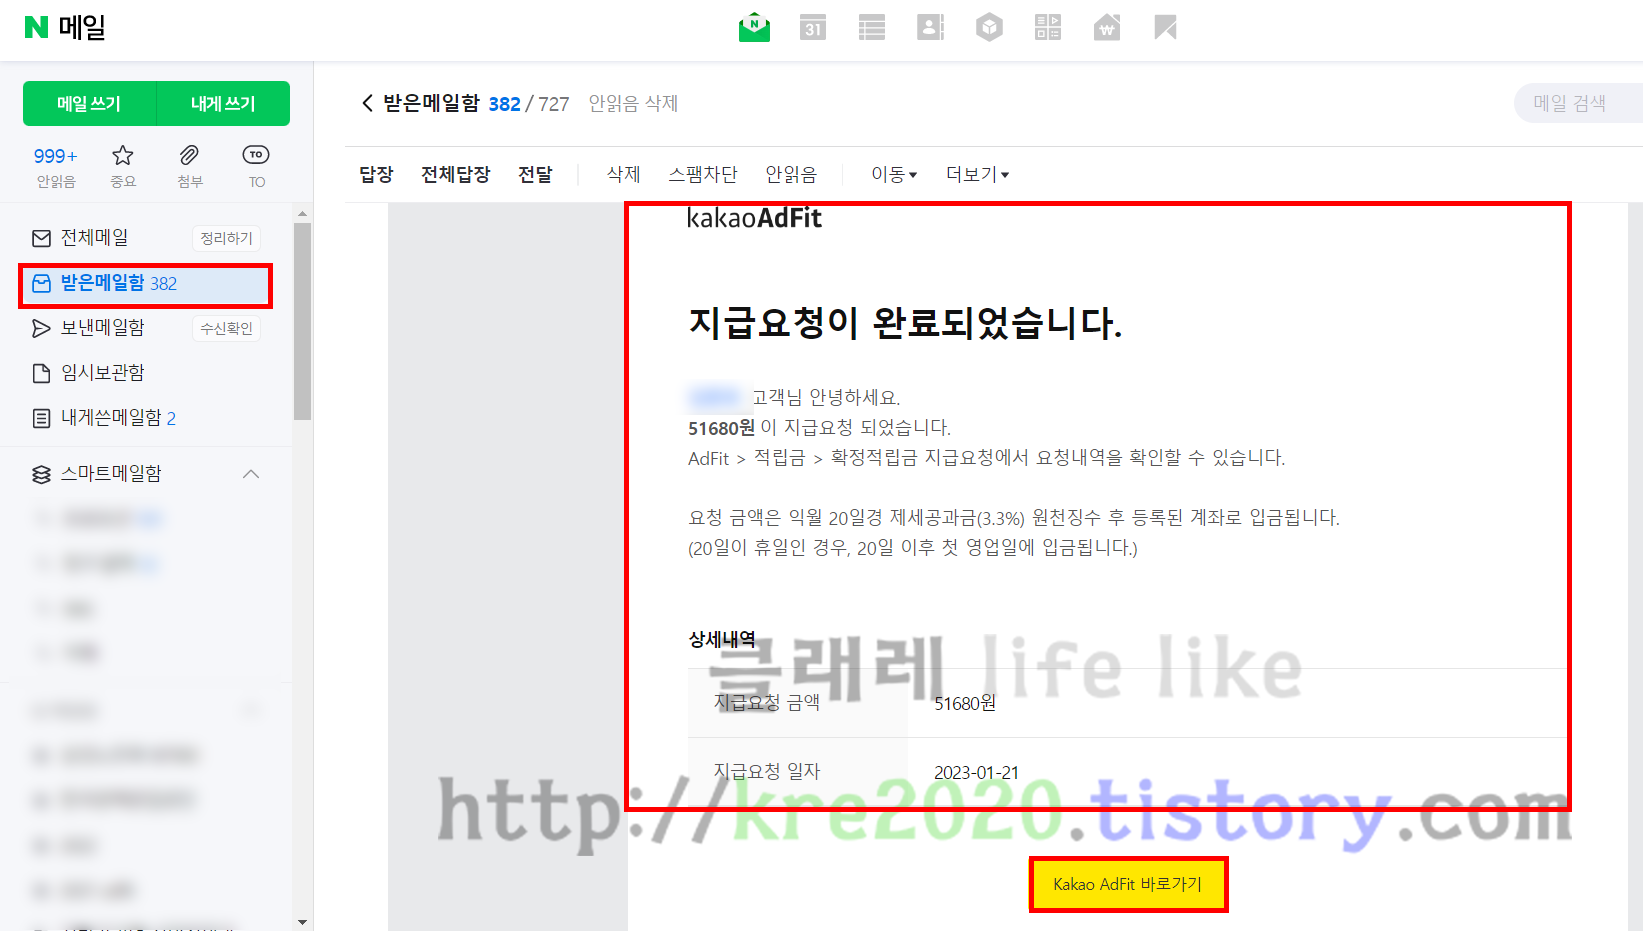
Task: Click 답장 to reply
Action: pos(376,174)
